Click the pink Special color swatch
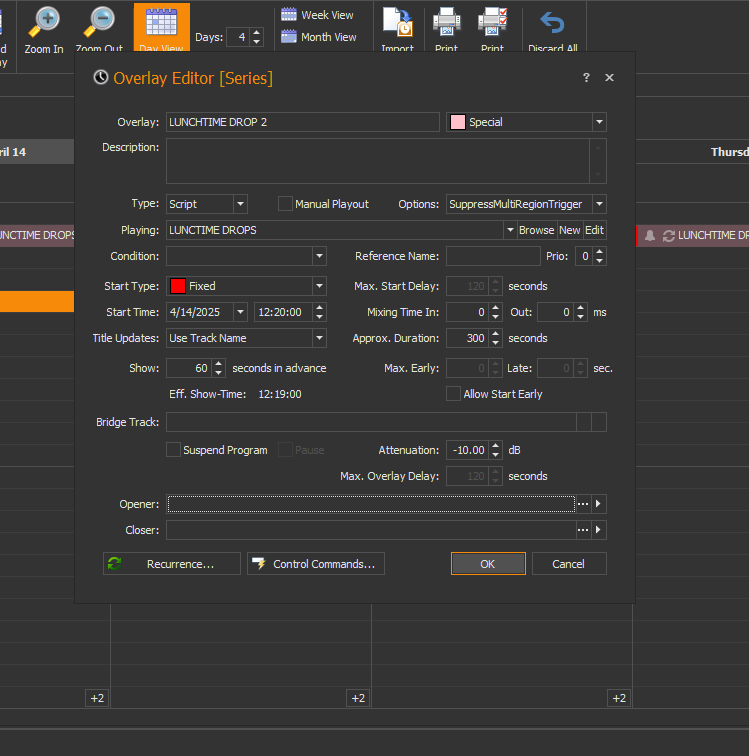The image size is (749, 756). point(458,122)
